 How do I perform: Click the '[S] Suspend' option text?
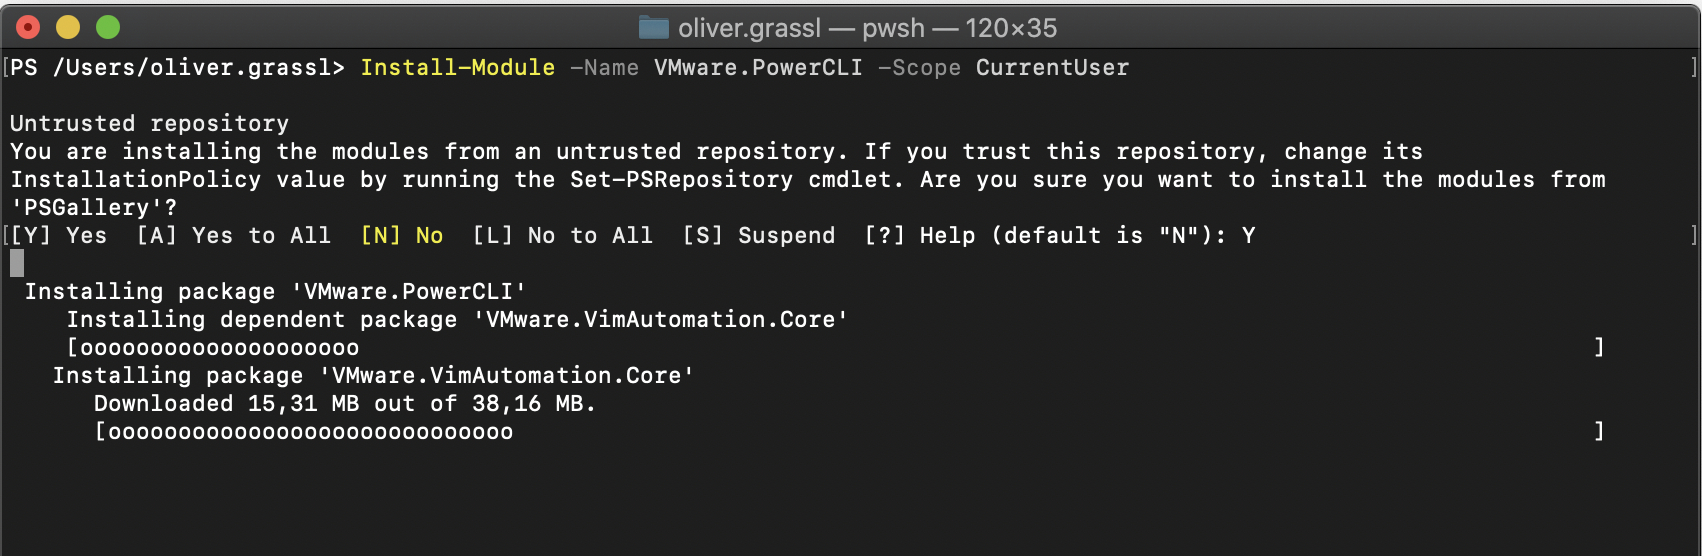(x=758, y=235)
